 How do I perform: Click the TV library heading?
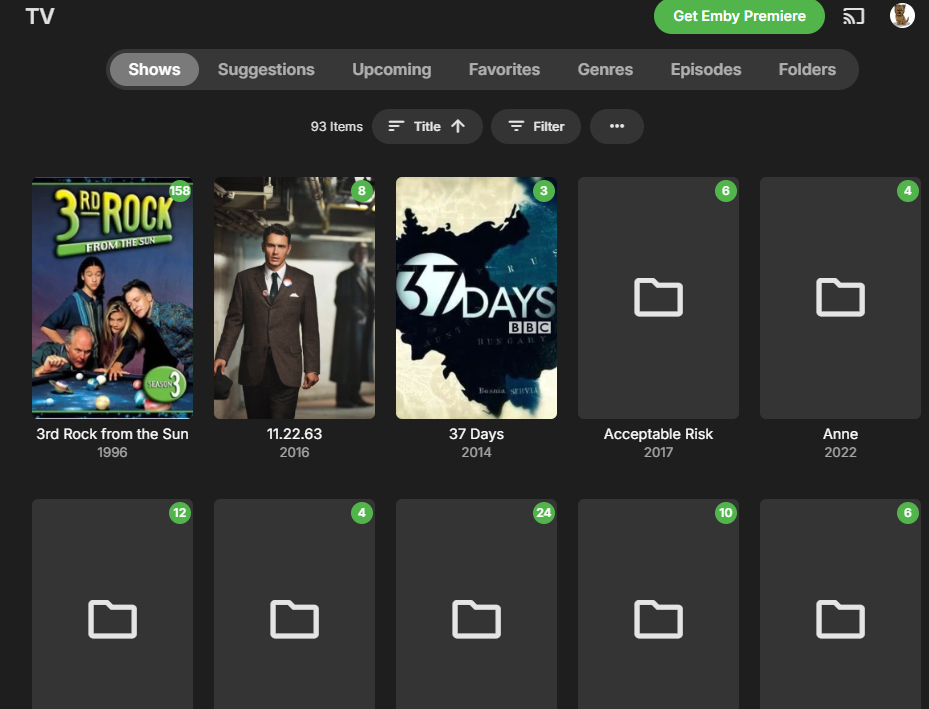pyautogui.click(x=40, y=16)
